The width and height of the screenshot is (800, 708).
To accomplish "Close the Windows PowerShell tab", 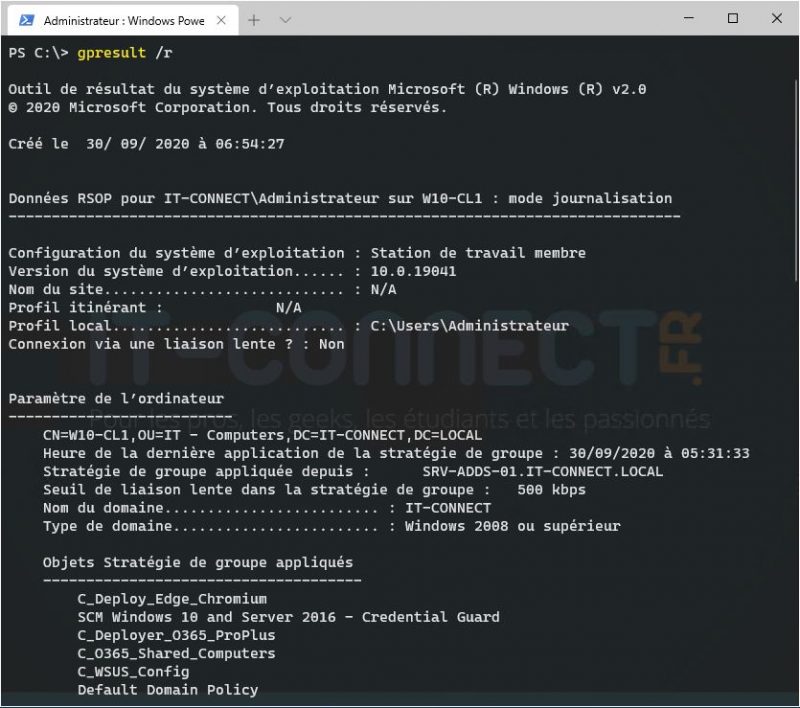I will (221, 20).
